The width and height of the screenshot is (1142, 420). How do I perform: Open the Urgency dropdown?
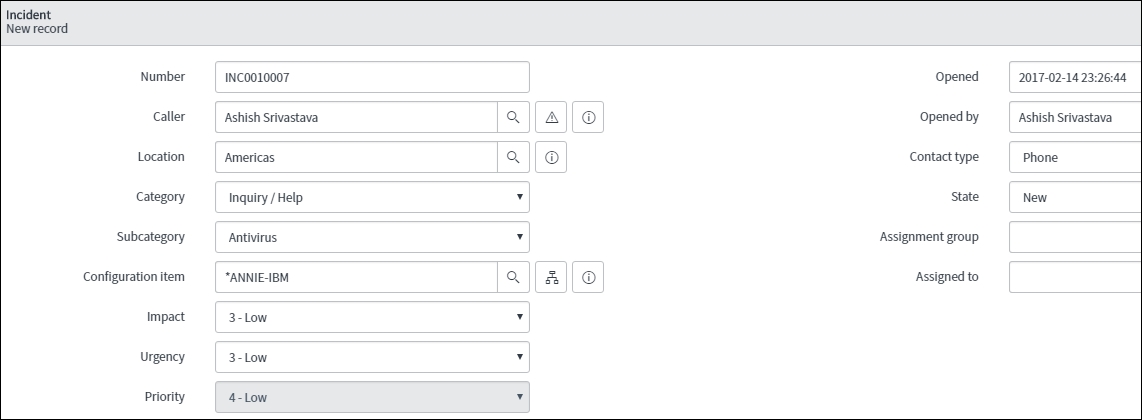pos(372,357)
